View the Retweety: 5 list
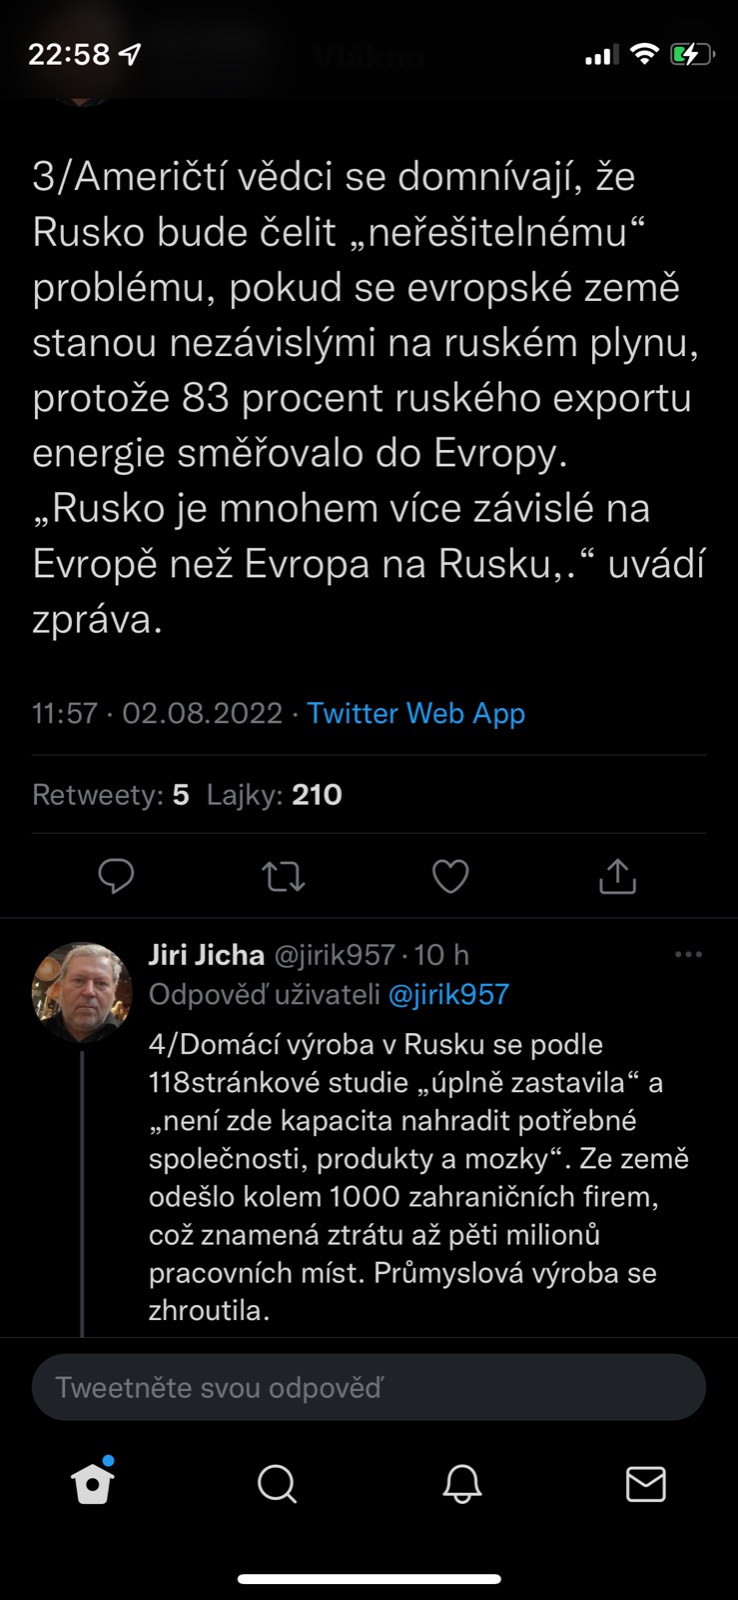The height and width of the screenshot is (1600, 738). click(111, 795)
